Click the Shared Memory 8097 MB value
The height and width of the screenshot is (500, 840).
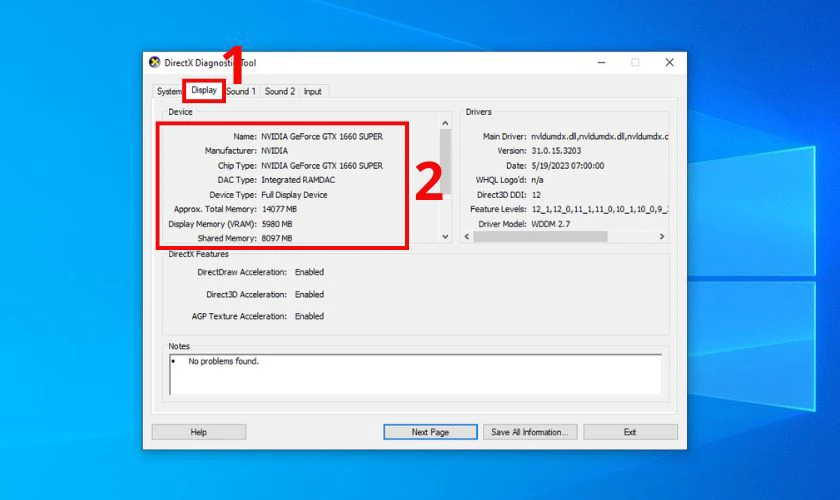tap(276, 238)
